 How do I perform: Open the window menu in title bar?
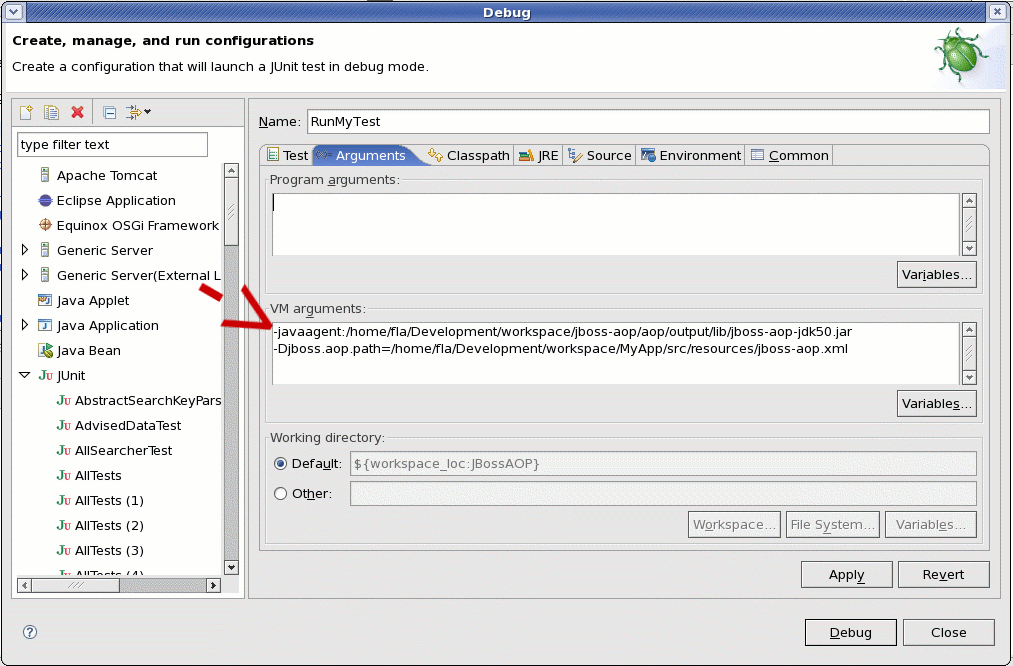click(14, 12)
